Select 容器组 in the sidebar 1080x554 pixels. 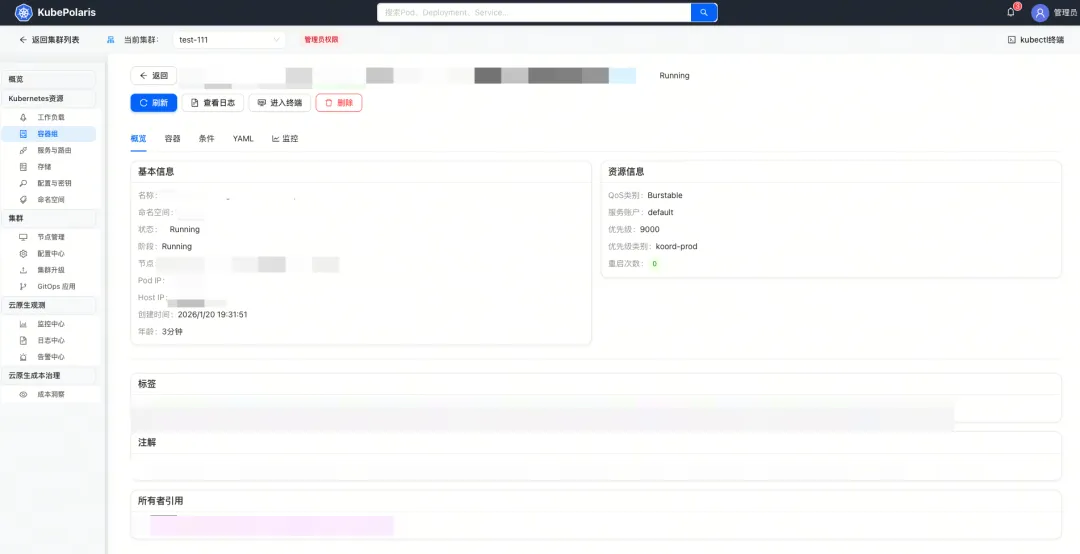coord(48,134)
